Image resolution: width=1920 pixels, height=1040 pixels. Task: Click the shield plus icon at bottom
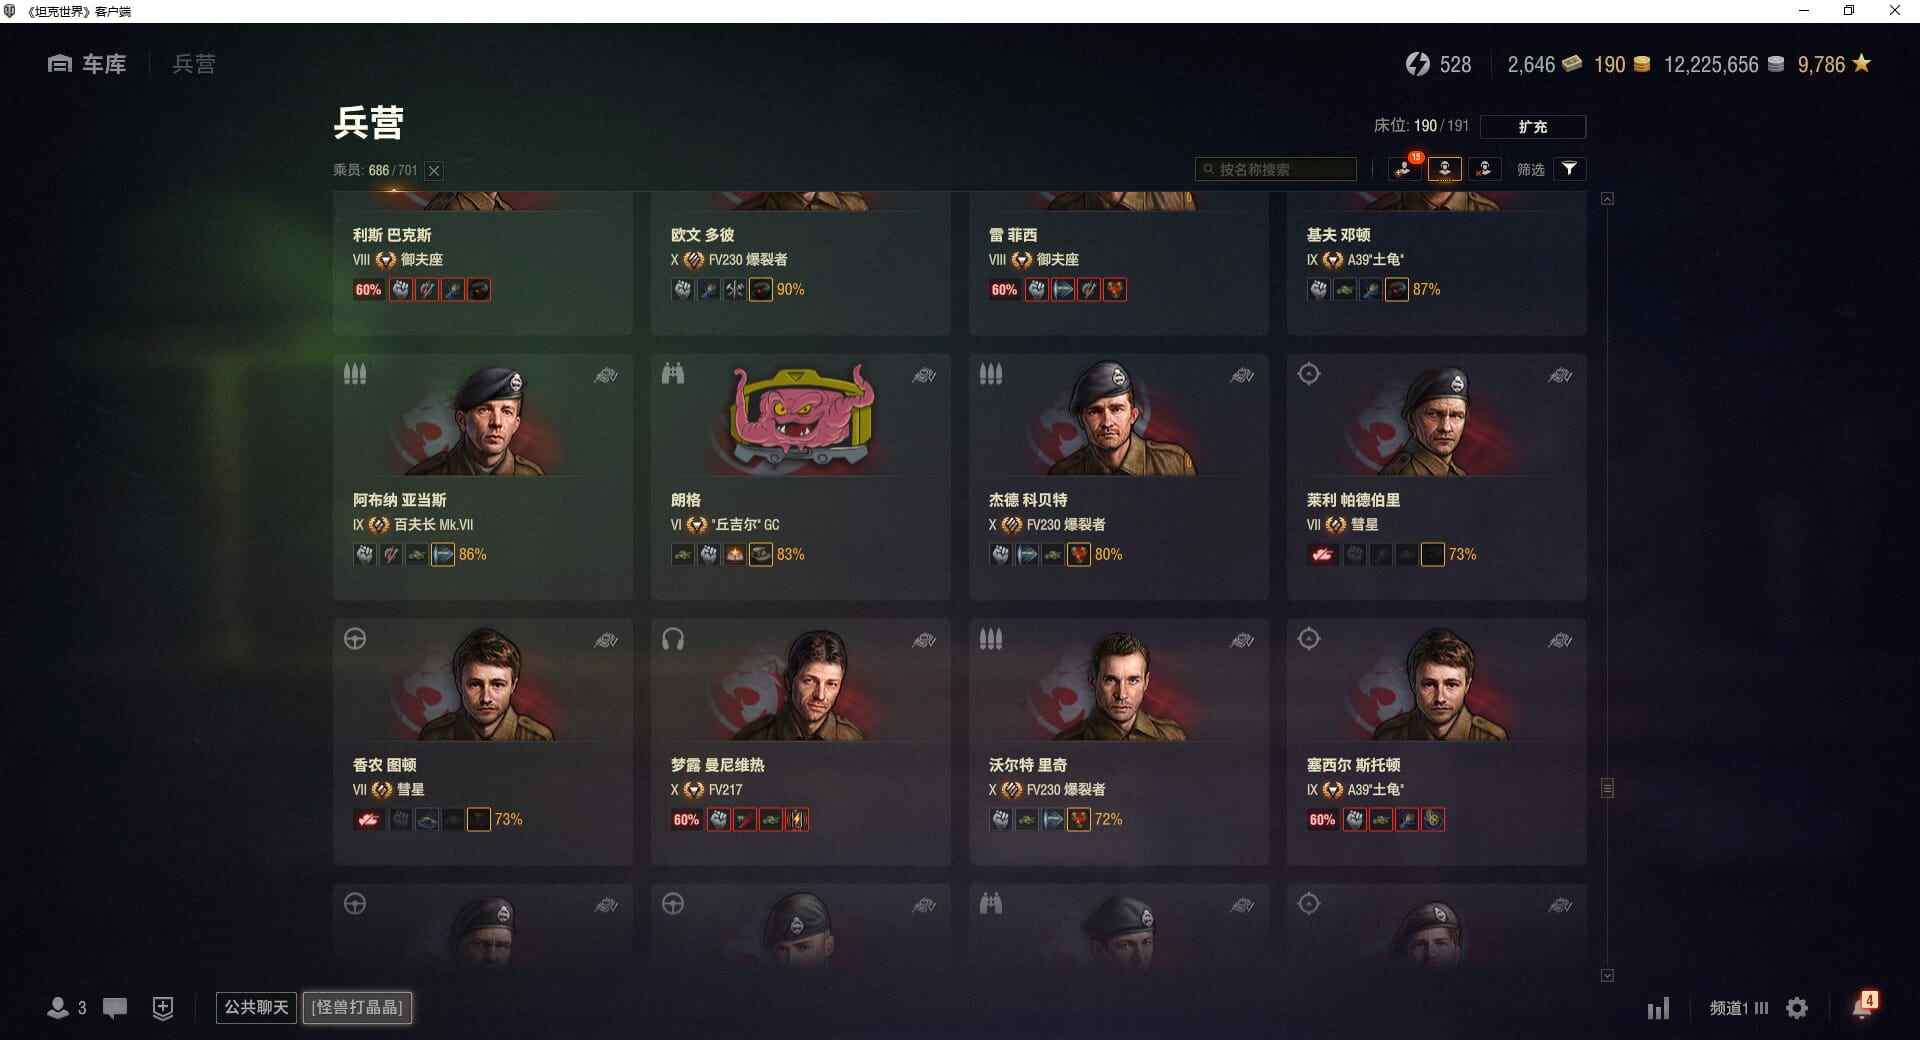point(163,1008)
